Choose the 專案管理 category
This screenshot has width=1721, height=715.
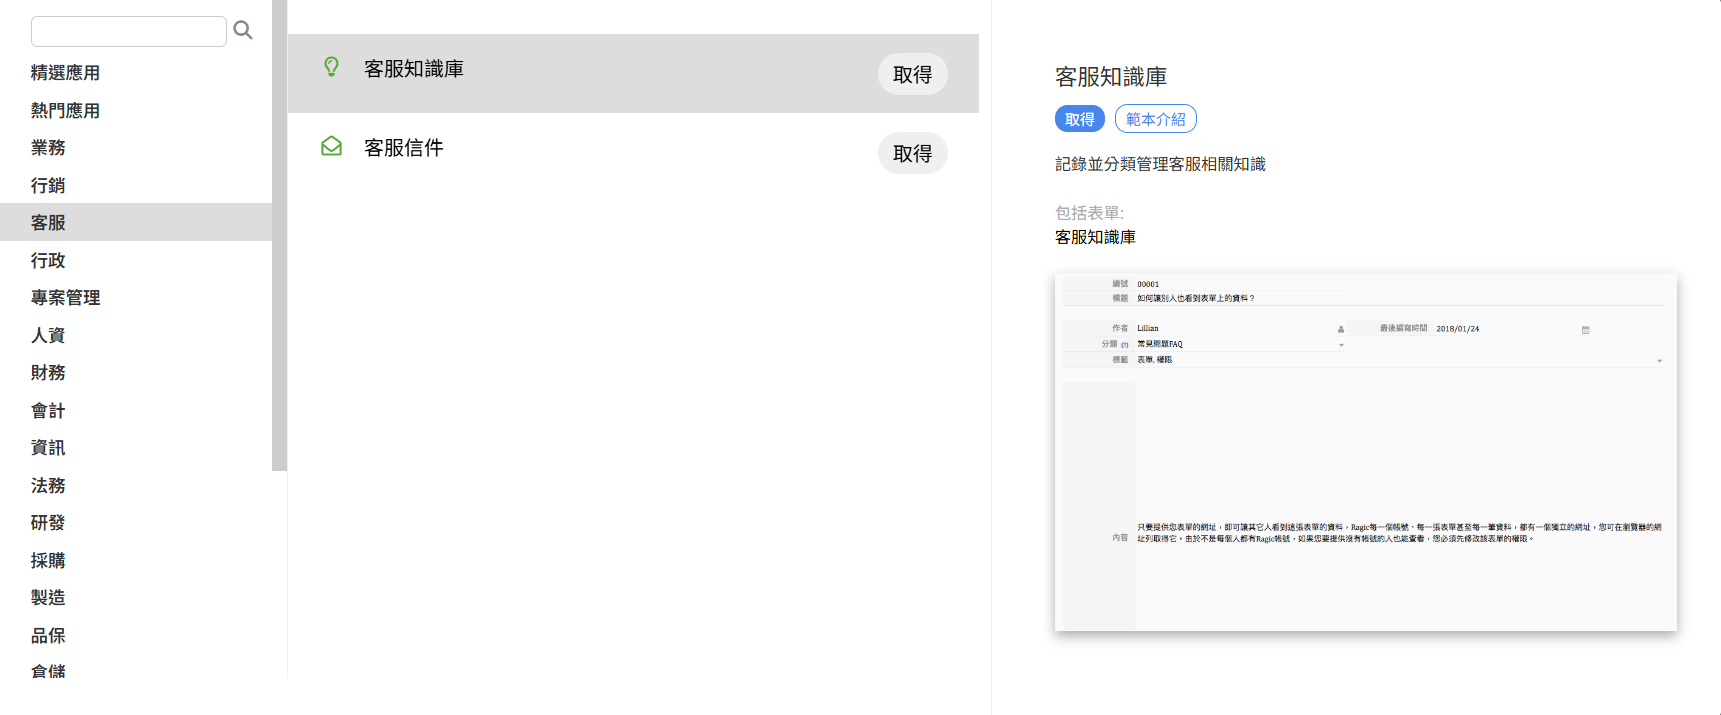point(65,298)
